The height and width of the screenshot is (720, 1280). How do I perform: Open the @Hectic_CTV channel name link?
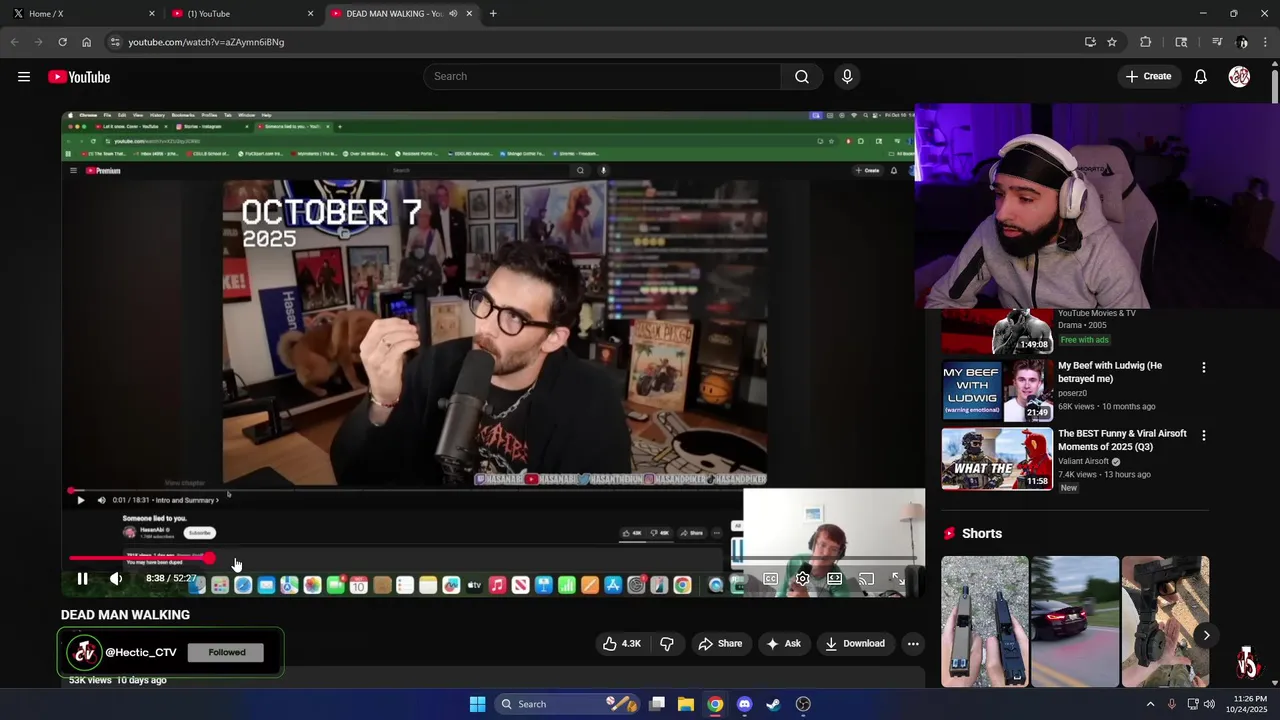141,653
